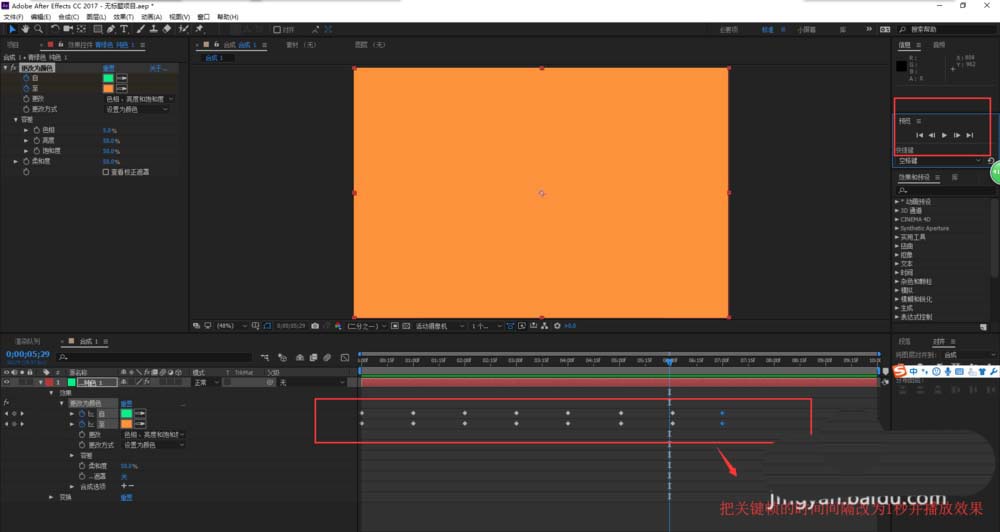Toggle stopwatch for 自 property in Effect Controls
1000x532 pixels.
click(x=26, y=78)
